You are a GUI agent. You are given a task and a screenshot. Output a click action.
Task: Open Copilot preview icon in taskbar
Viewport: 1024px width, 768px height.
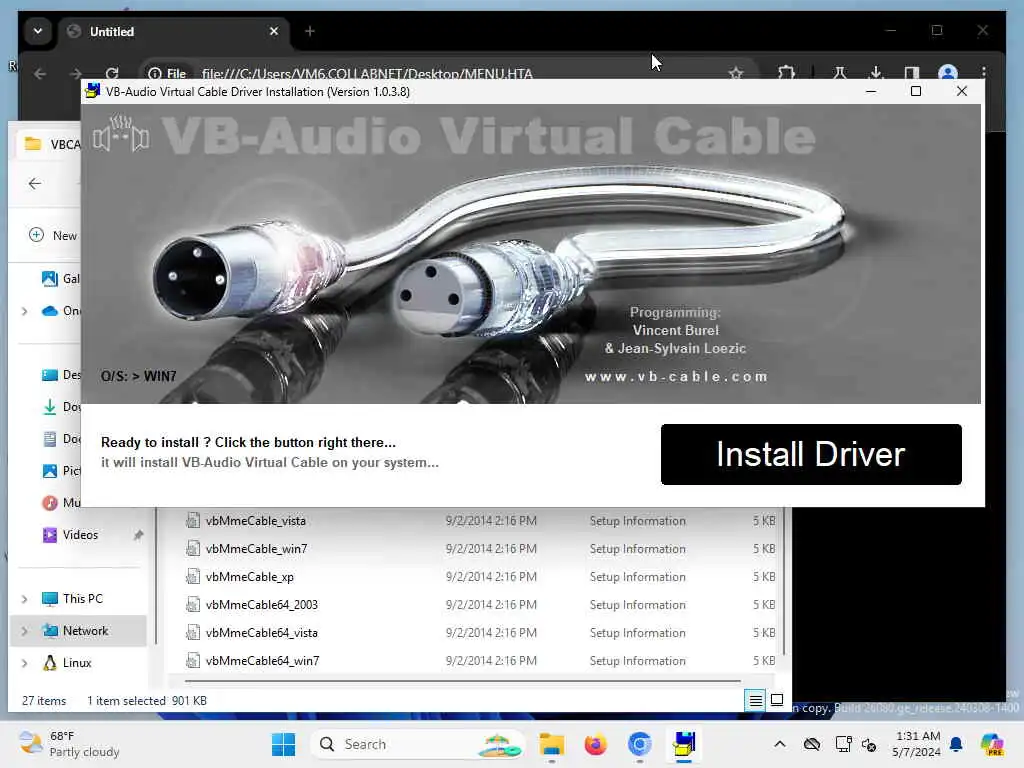992,744
